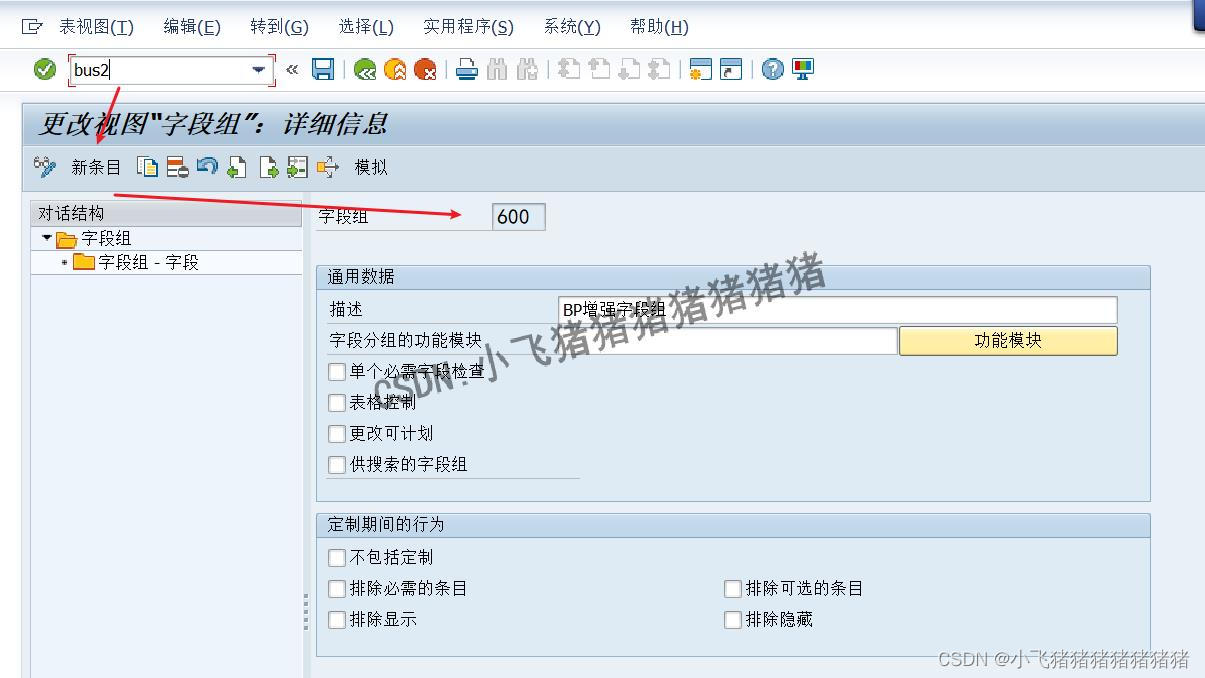Enable 供搜索的字段组 checkbox
Image resolution: width=1205 pixels, height=678 pixels.
337,465
